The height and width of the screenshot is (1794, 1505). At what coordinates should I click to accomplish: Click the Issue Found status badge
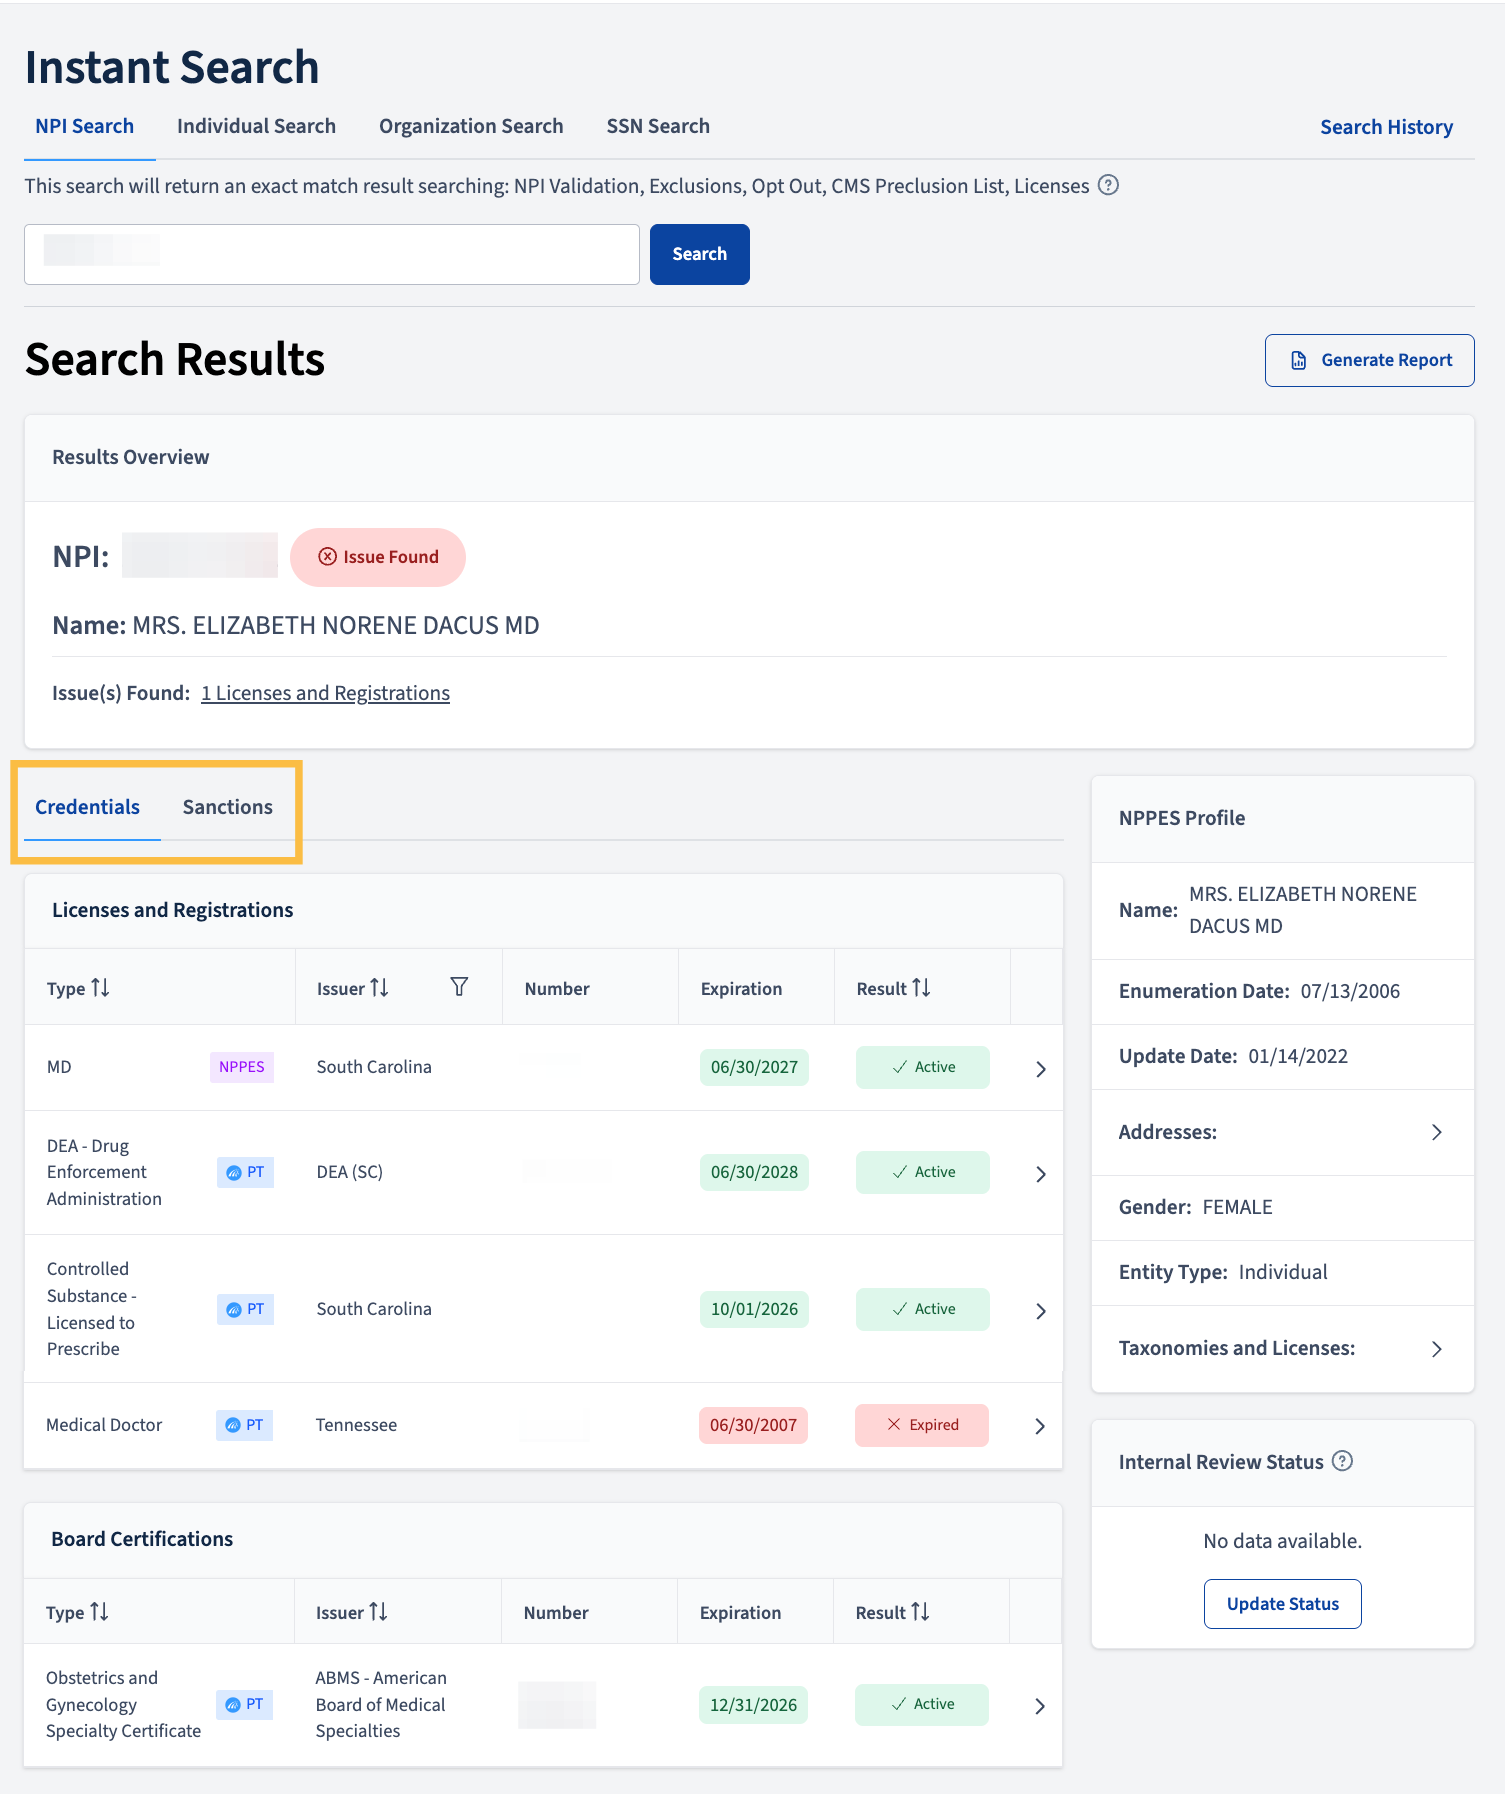(x=378, y=557)
